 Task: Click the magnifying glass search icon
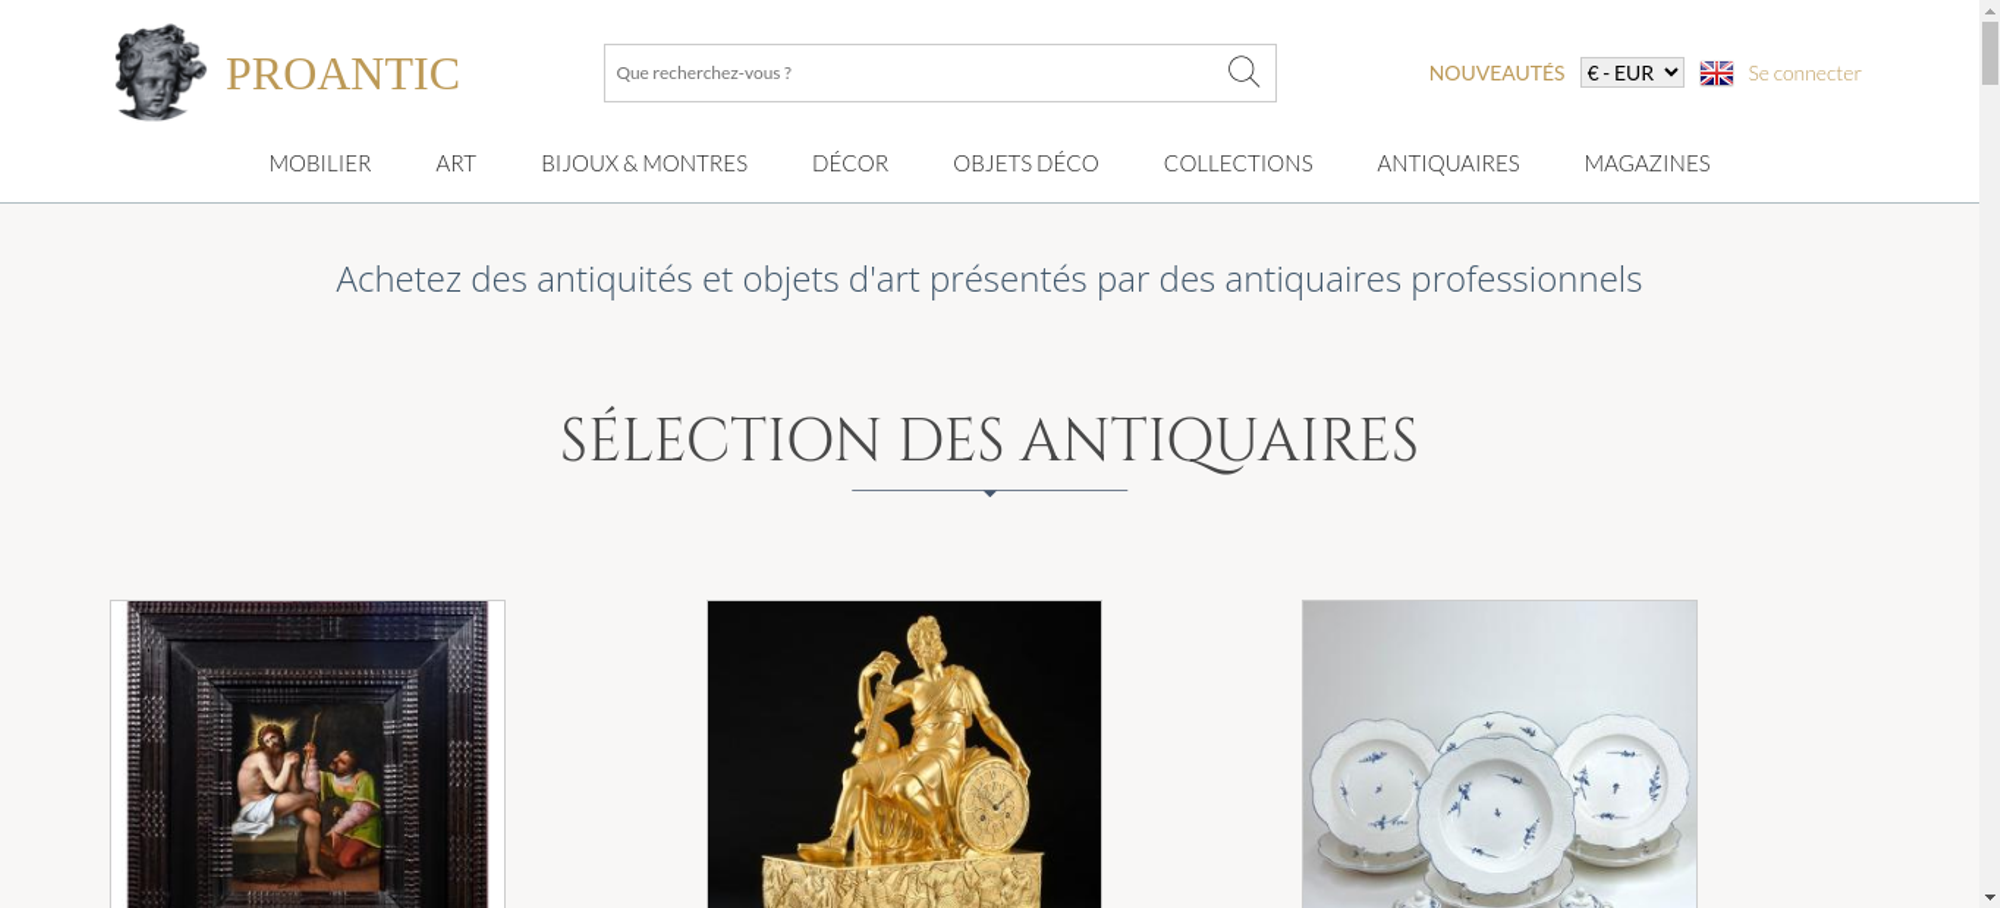[x=1243, y=72]
